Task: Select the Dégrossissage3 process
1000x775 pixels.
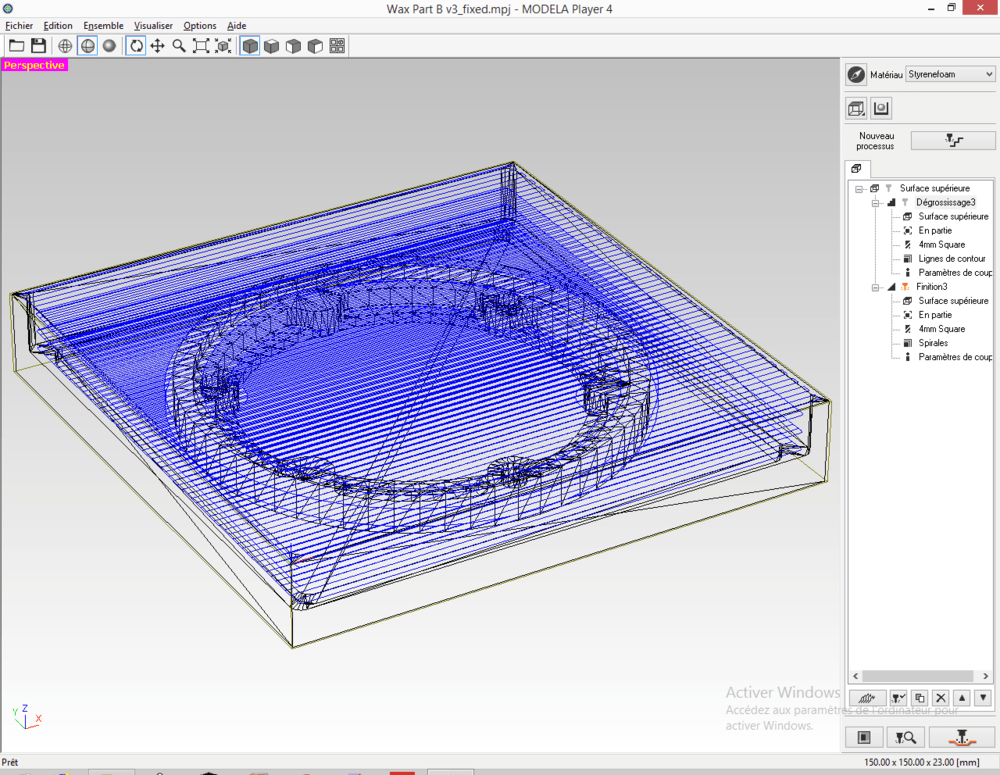Action: [x=946, y=202]
